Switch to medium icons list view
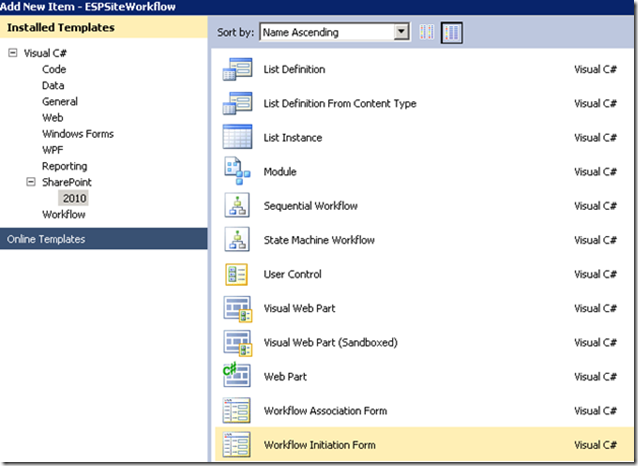Image resolution: width=638 pixels, height=466 pixels. pyautogui.click(x=452, y=33)
